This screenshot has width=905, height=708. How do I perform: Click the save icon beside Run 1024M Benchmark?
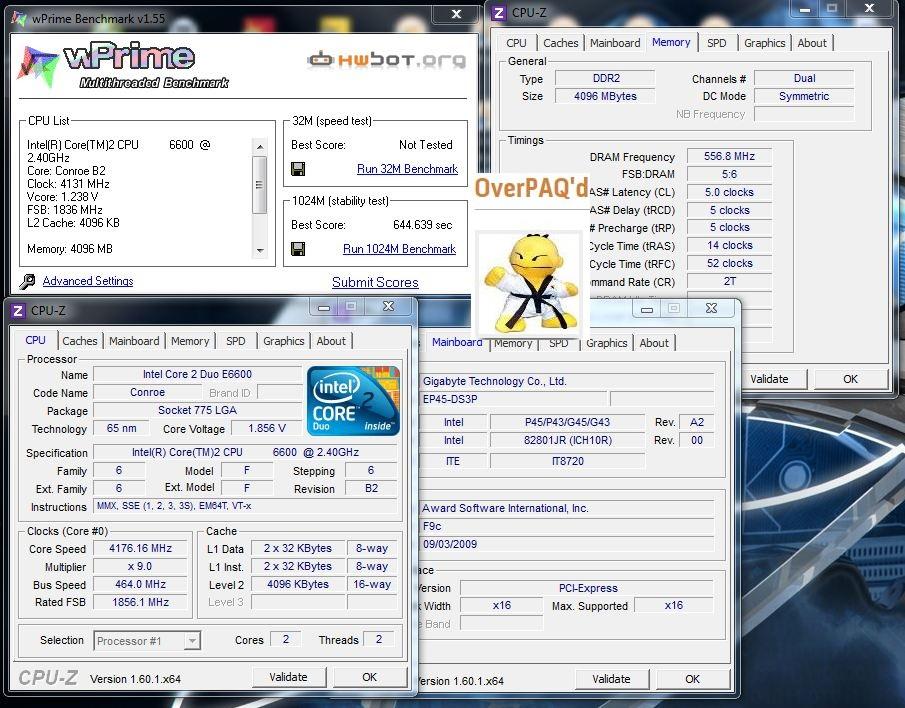coord(298,249)
